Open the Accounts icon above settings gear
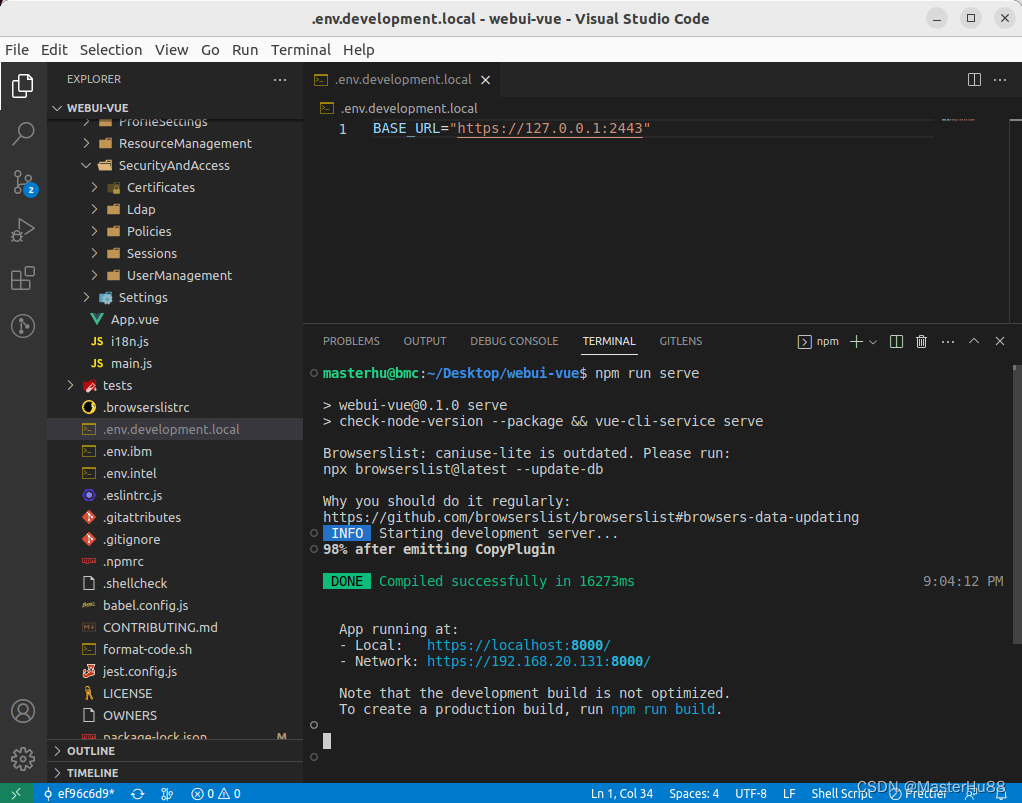 point(23,712)
